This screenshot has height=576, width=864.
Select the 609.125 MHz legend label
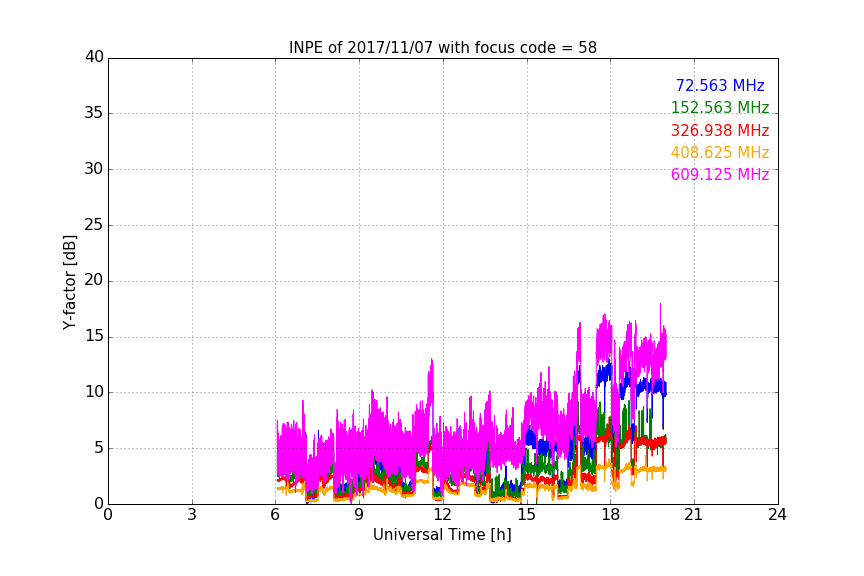tap(720, 174)
